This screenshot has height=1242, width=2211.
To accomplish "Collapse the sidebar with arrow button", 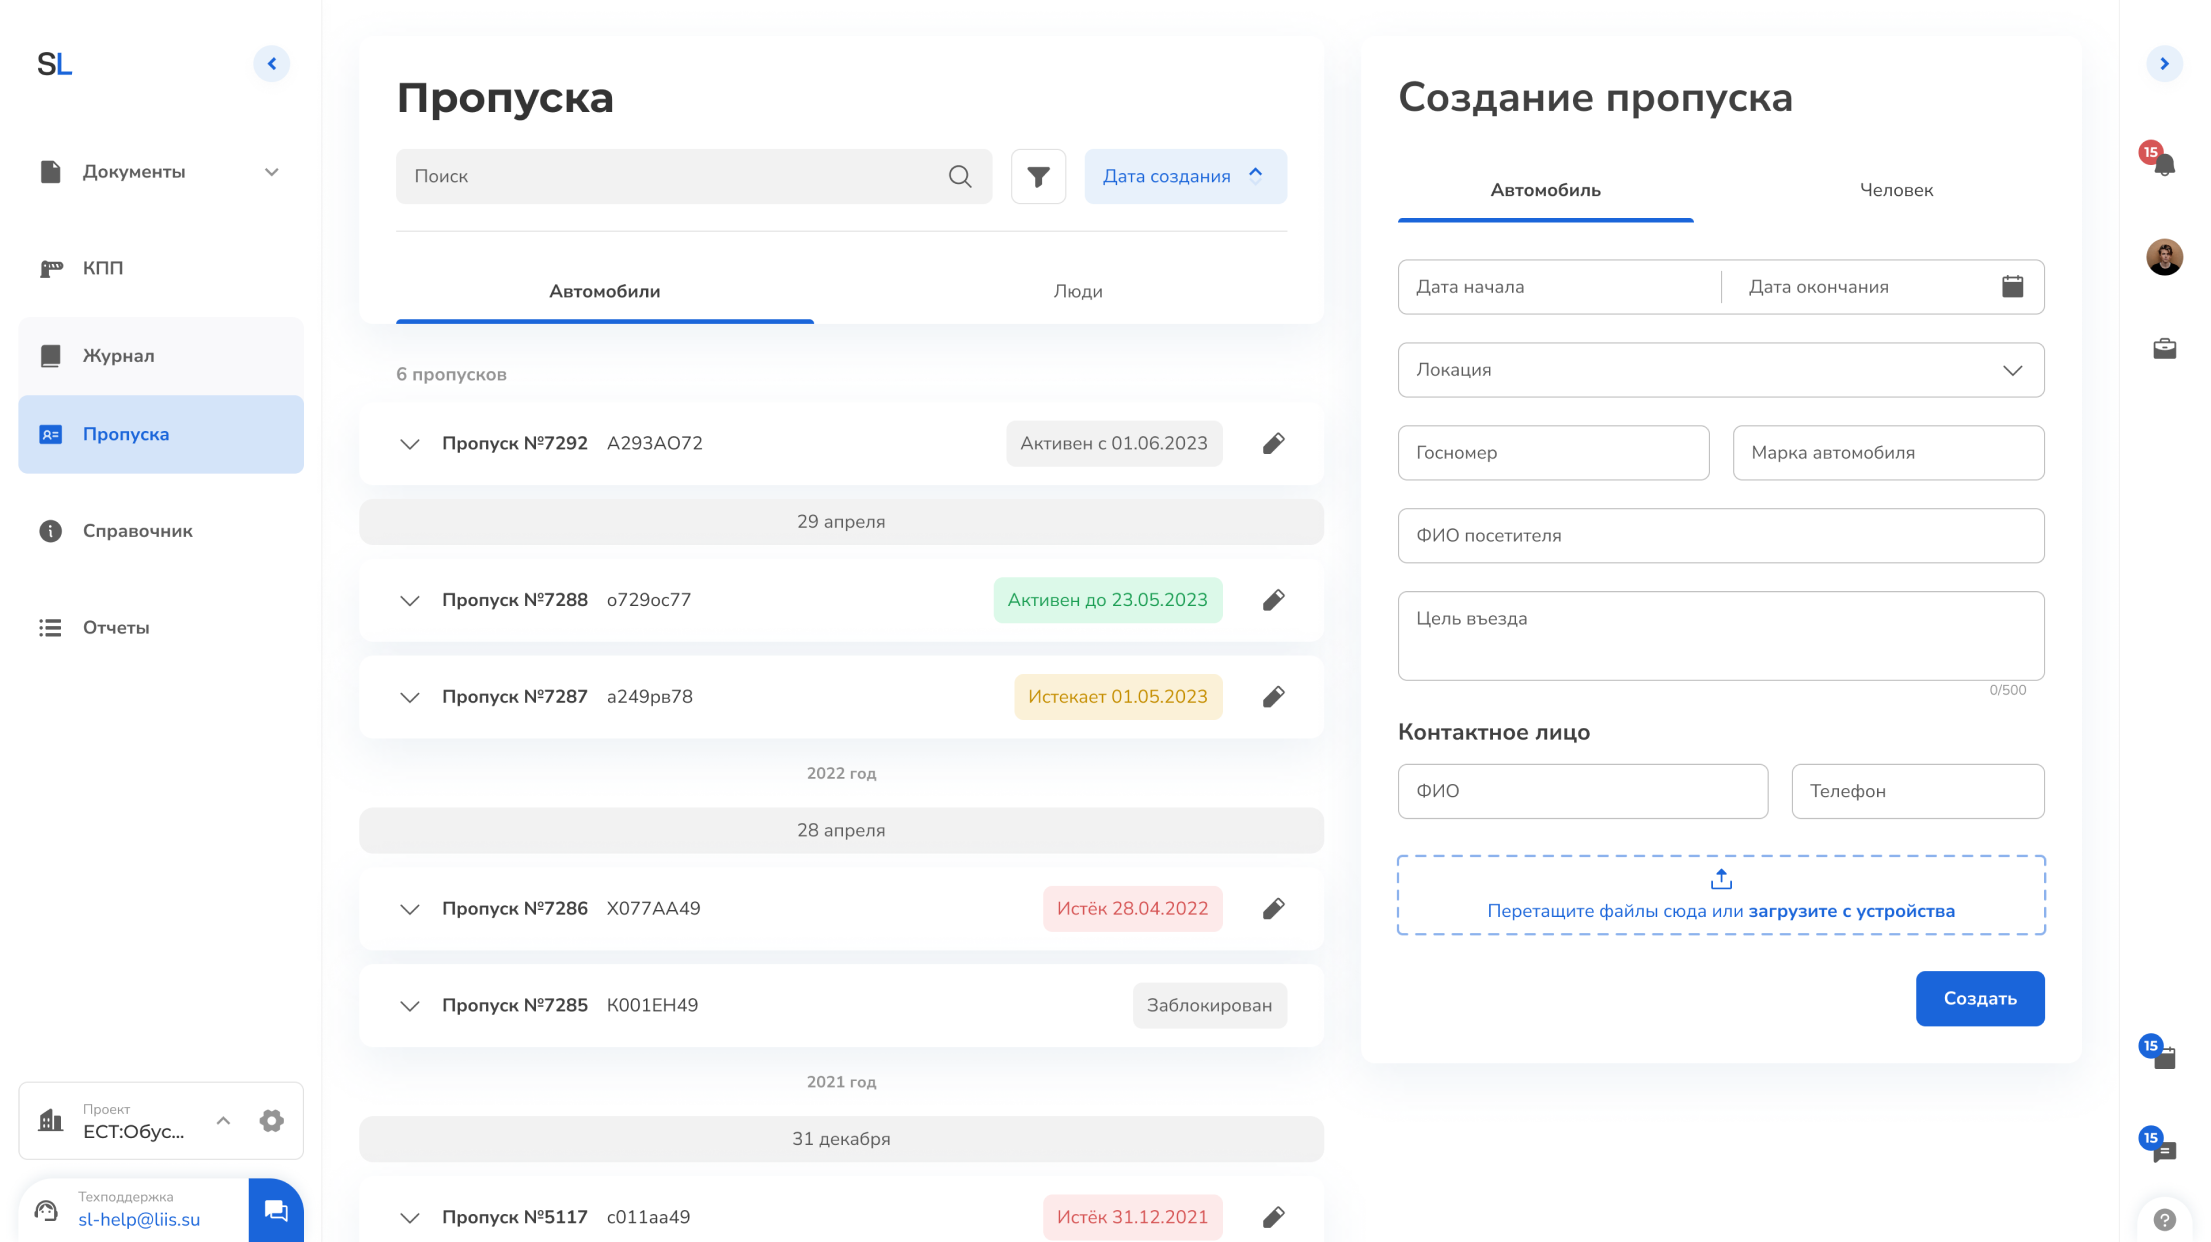I will tap(271, 63).
